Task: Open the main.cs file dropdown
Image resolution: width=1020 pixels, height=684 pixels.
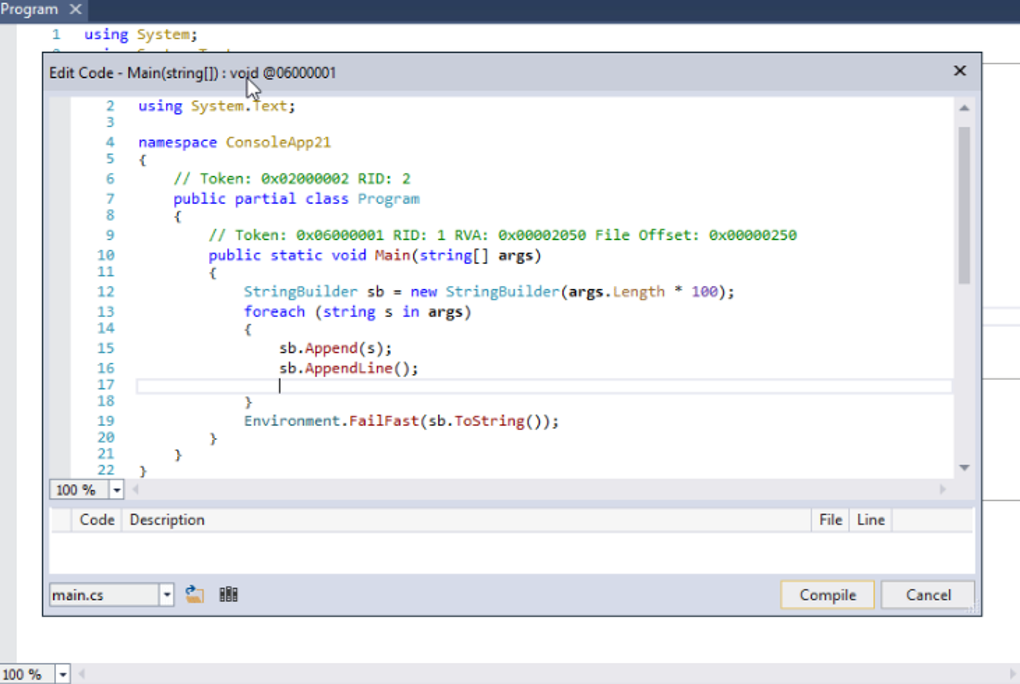Action: pos(166,595)
